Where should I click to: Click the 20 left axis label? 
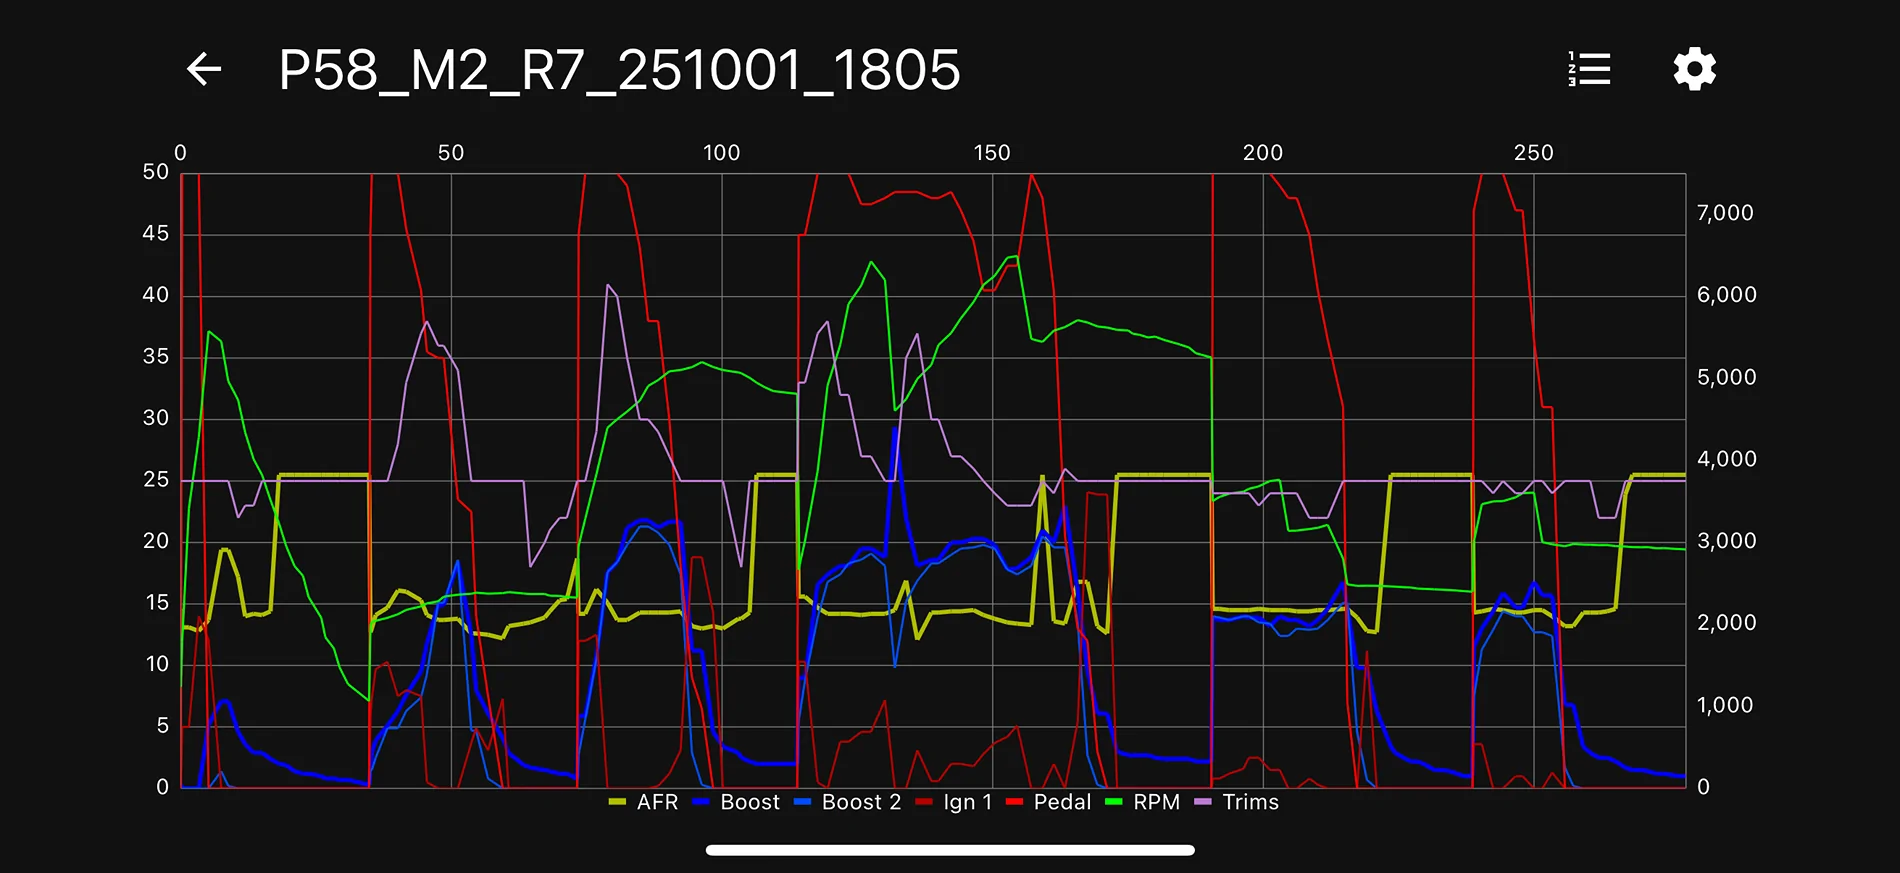[156, 541]
